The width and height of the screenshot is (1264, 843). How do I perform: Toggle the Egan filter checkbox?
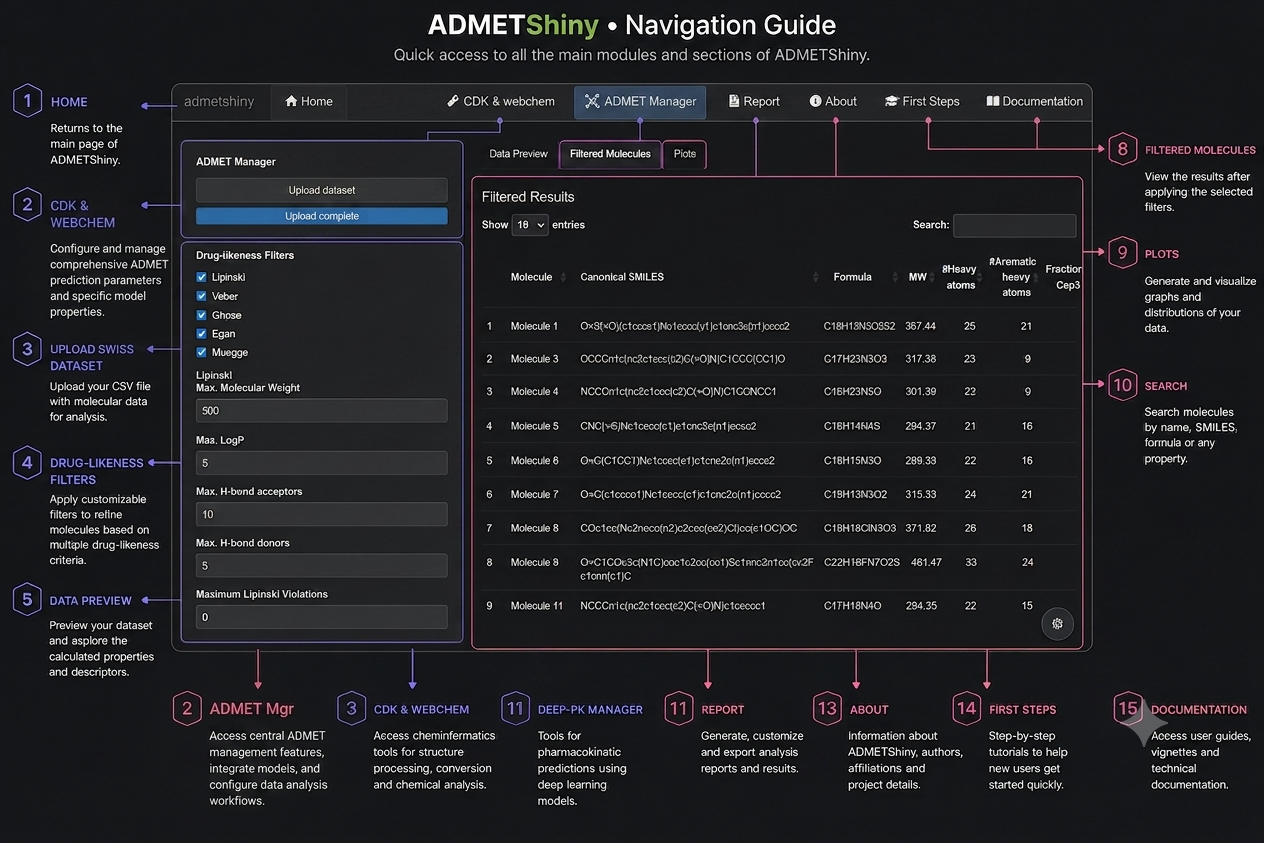coord(202,334)
